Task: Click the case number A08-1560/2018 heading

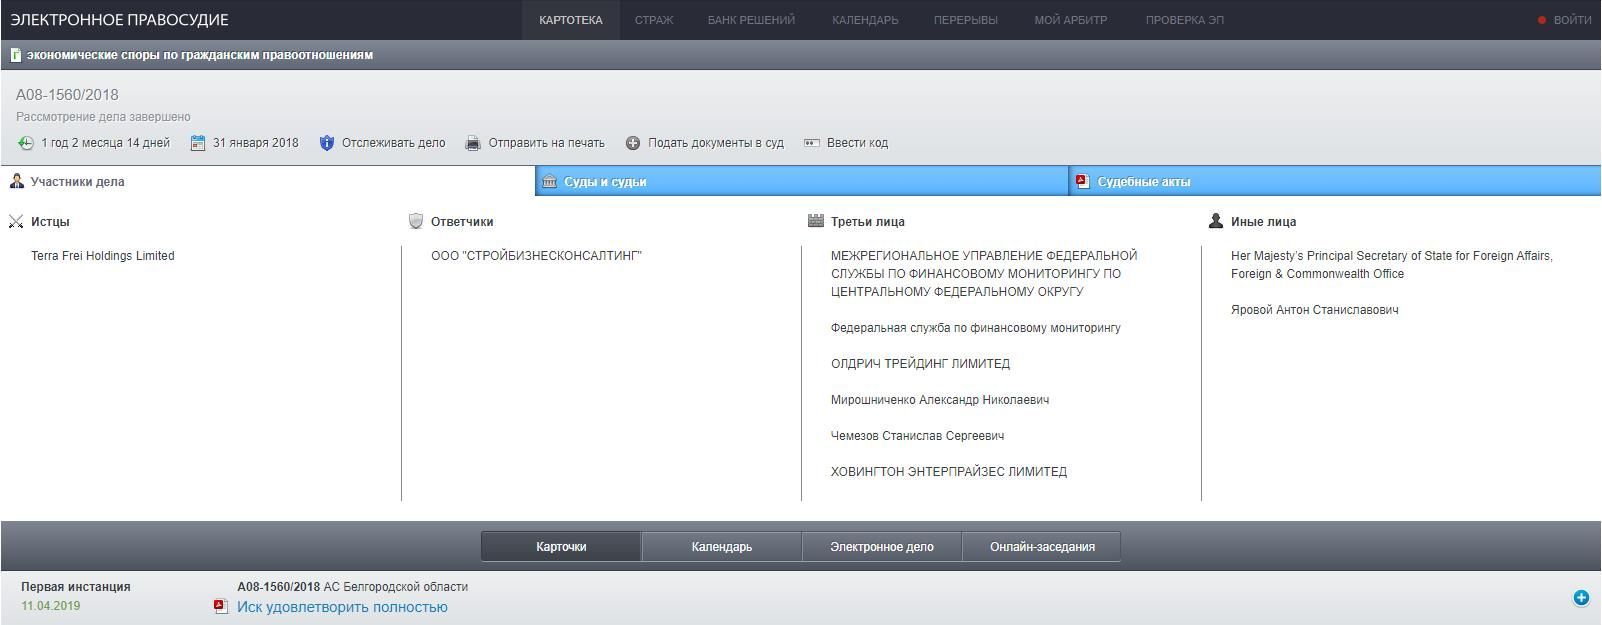Action: pyautogui.click(x=67, y=95)
